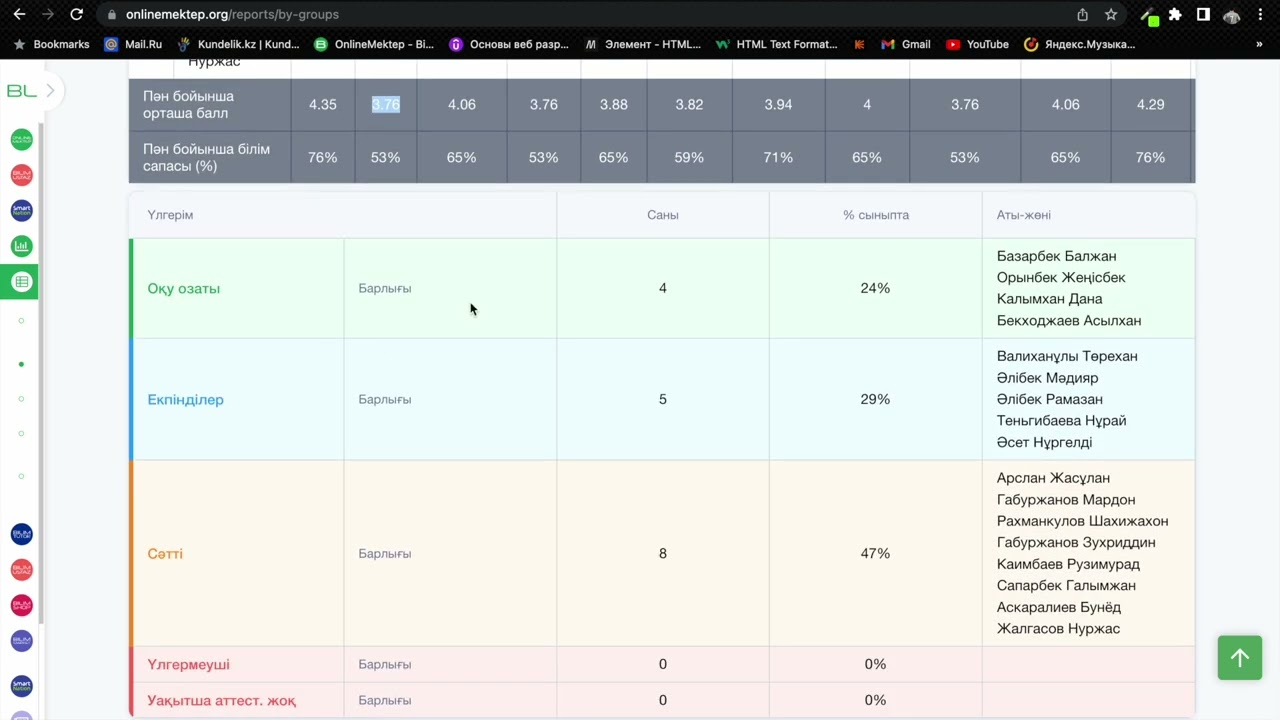Image resolution: width=1280 pixels, height=720 pixels.
Task: Click Барлығы in the Оқу озаты row
Action: (385, 288)
